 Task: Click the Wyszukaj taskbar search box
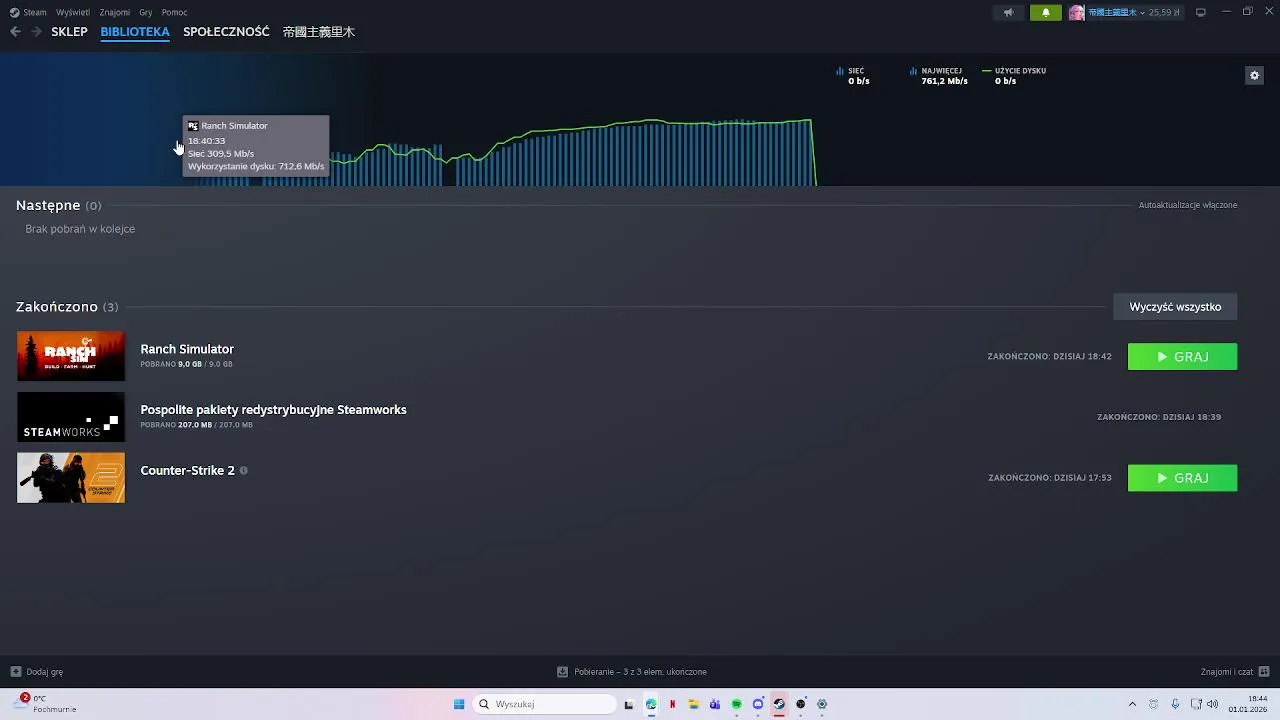pyautogui.click(x=544, y=704)
